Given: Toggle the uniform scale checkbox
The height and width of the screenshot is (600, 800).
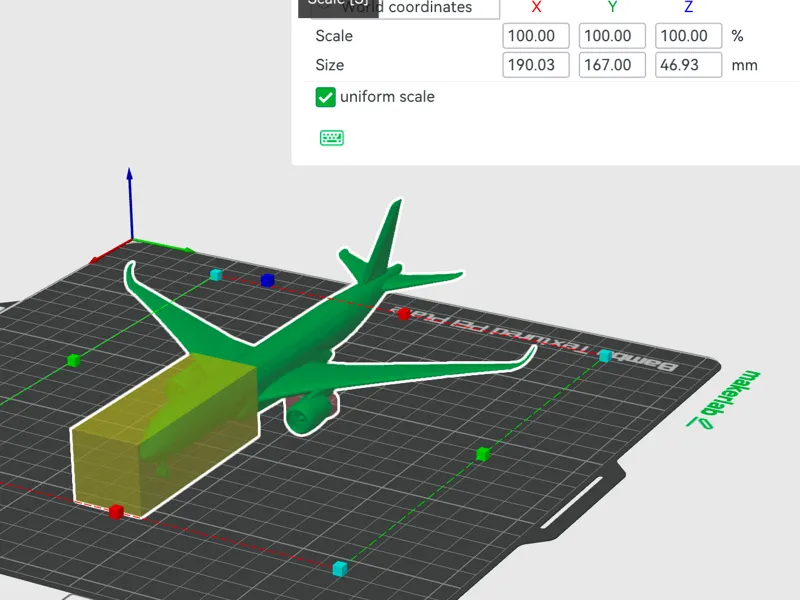Looking at the screenshot, I should [x=326, y=97].
